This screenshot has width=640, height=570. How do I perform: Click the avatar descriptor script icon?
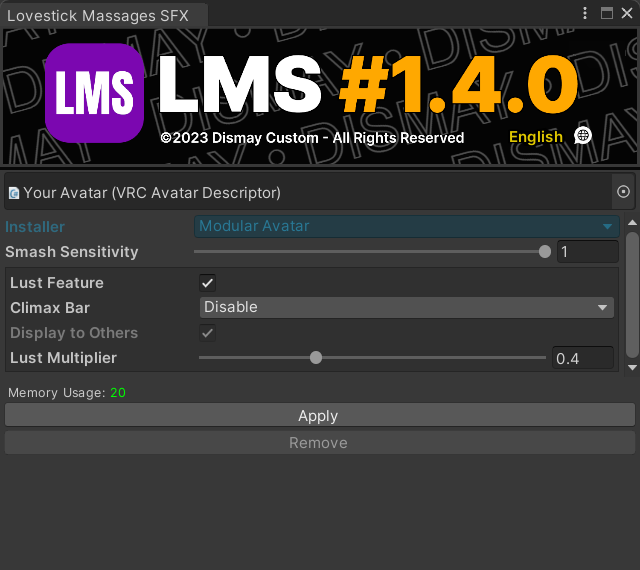pos(14,193)
